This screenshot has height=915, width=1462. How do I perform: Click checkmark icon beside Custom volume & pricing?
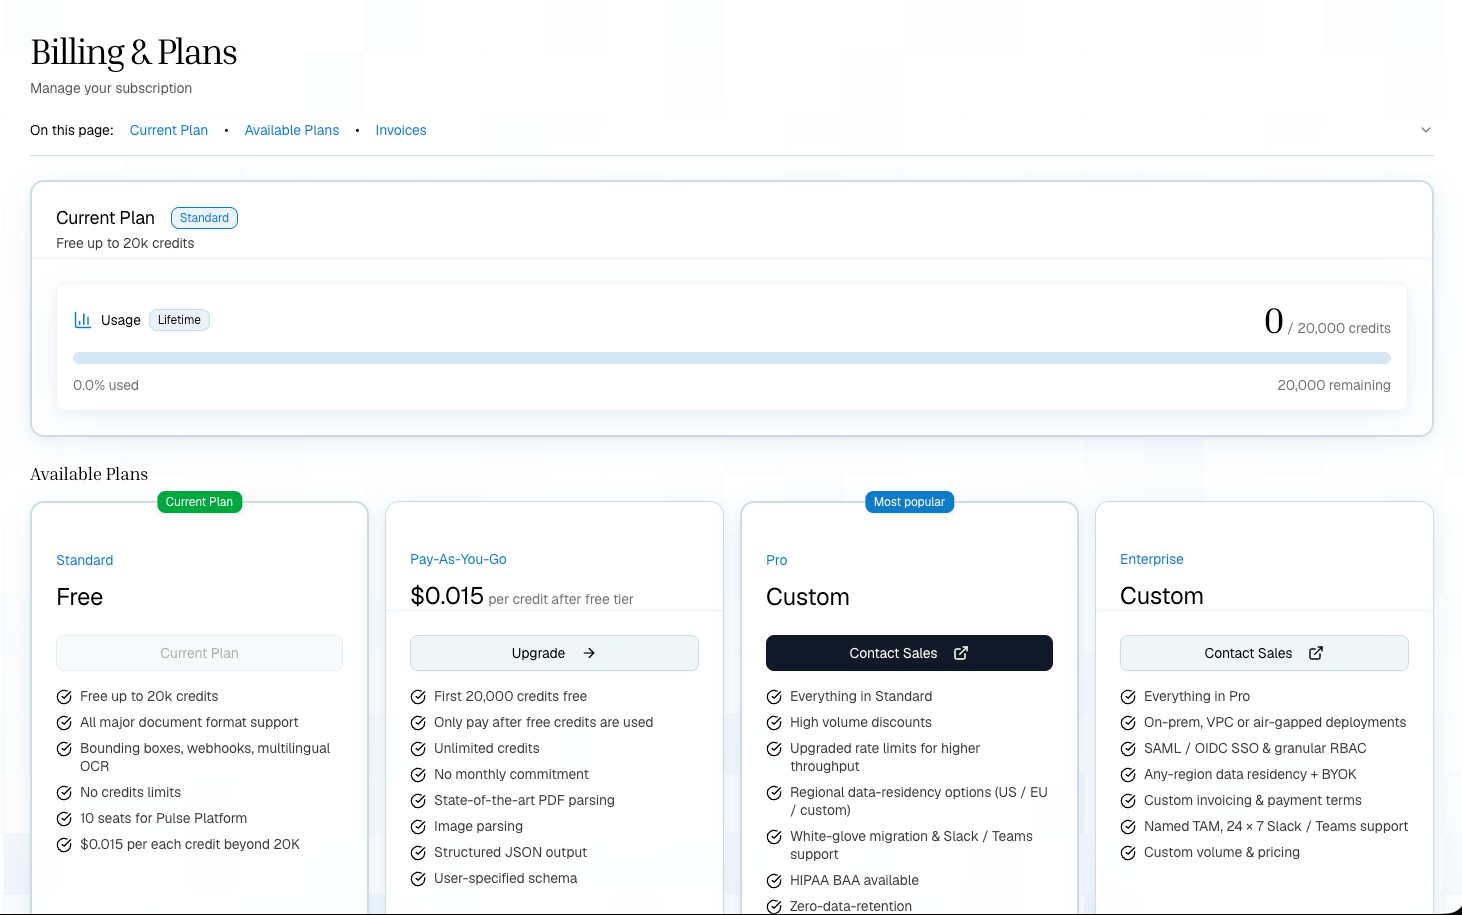pos(1128,853)
